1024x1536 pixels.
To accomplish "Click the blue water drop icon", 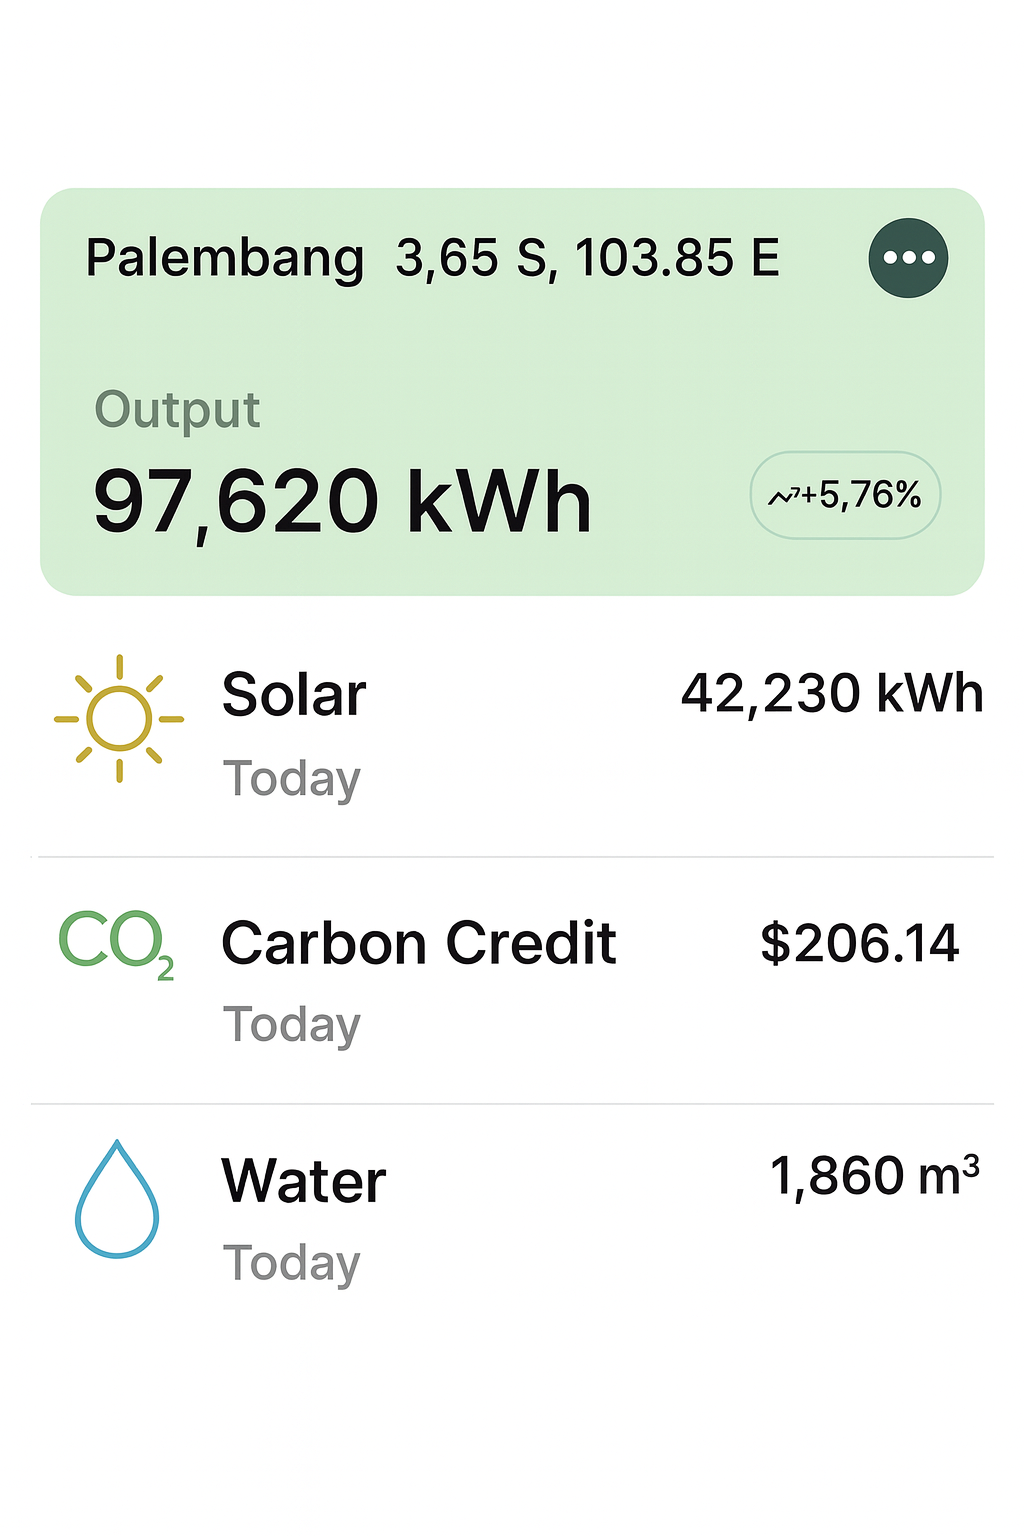I will pyautogui.click(x=117, y=1199).
